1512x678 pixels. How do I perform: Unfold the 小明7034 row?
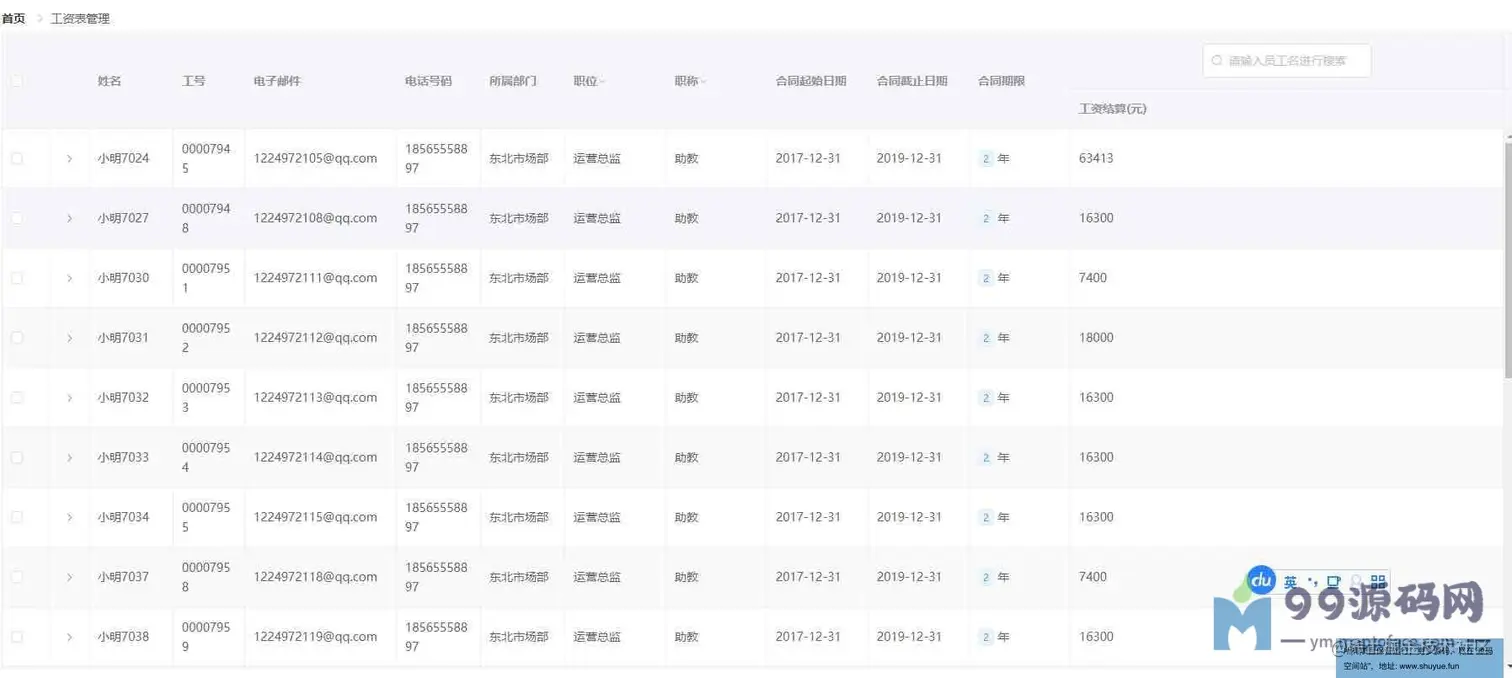[69, 517]
